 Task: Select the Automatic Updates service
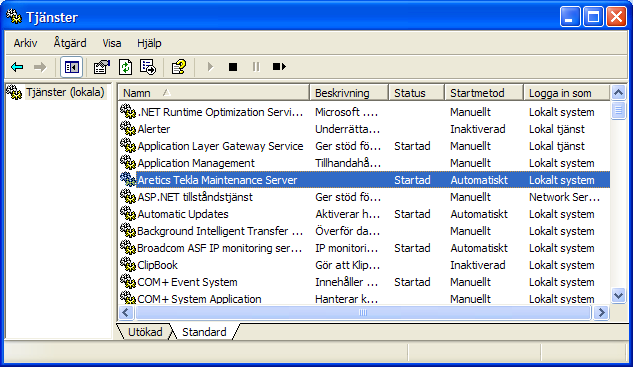(x=183, y=214)
